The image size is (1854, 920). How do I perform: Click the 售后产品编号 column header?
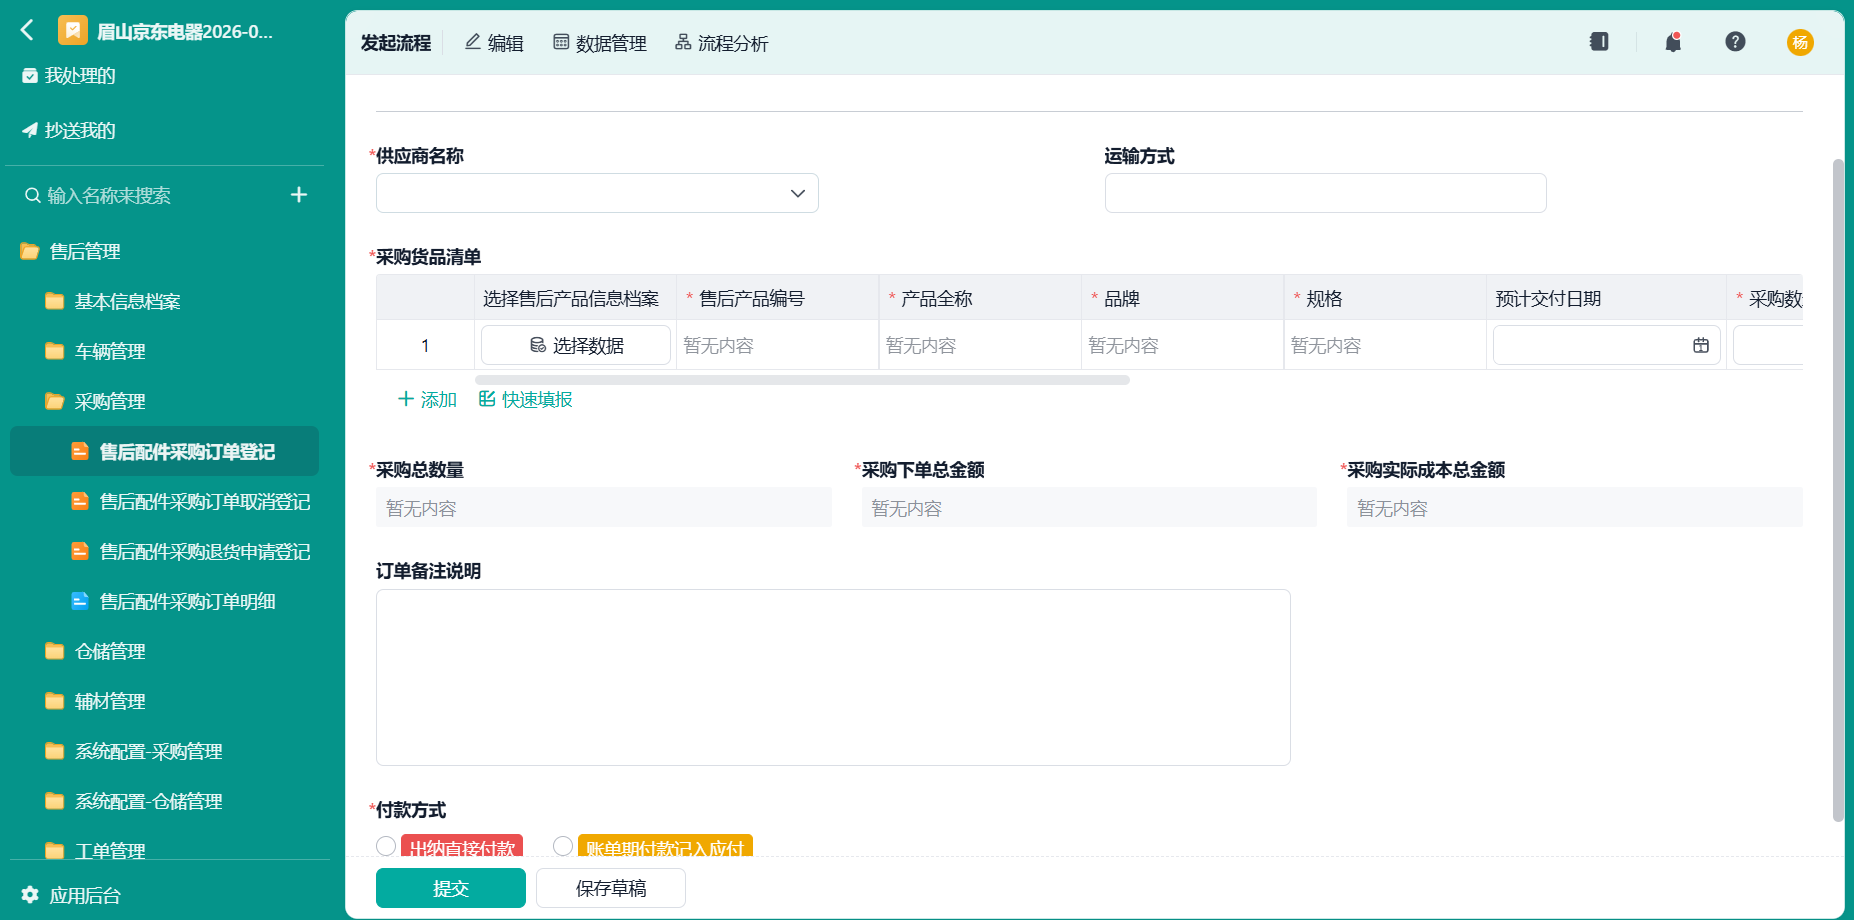pos(777,298)
